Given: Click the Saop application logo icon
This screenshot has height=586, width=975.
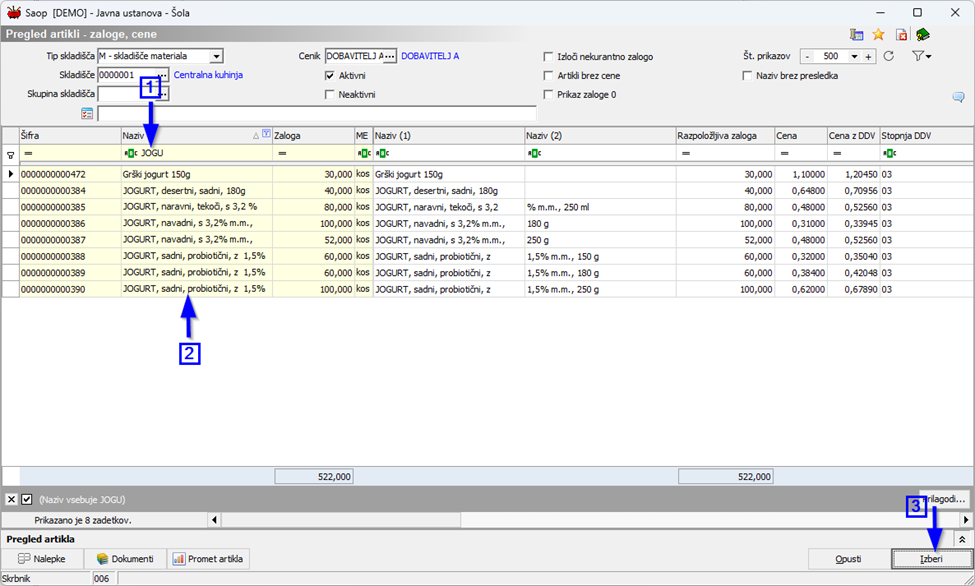Looking at the screenshot, I should [14, 12].
